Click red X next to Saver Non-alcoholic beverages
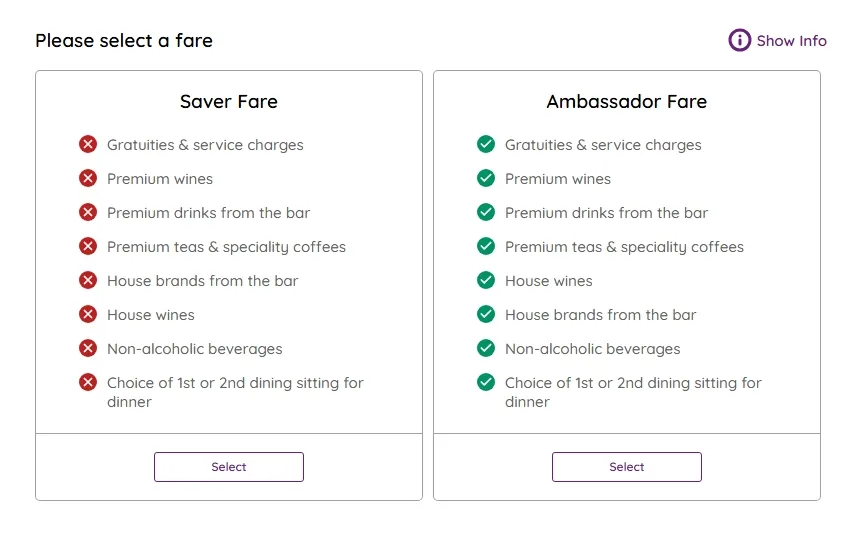Viewport: 866px width, 540px height. coord(88,349)
